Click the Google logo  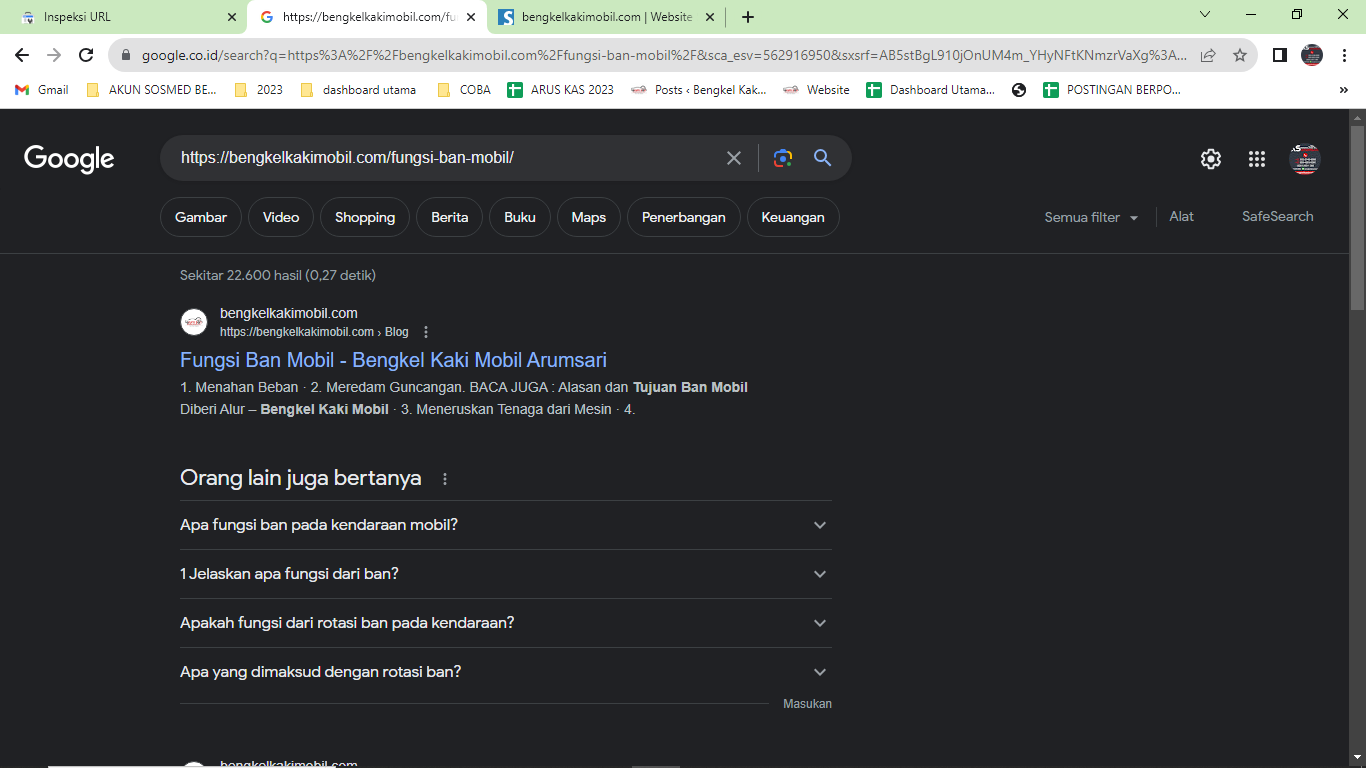[69, 159]
